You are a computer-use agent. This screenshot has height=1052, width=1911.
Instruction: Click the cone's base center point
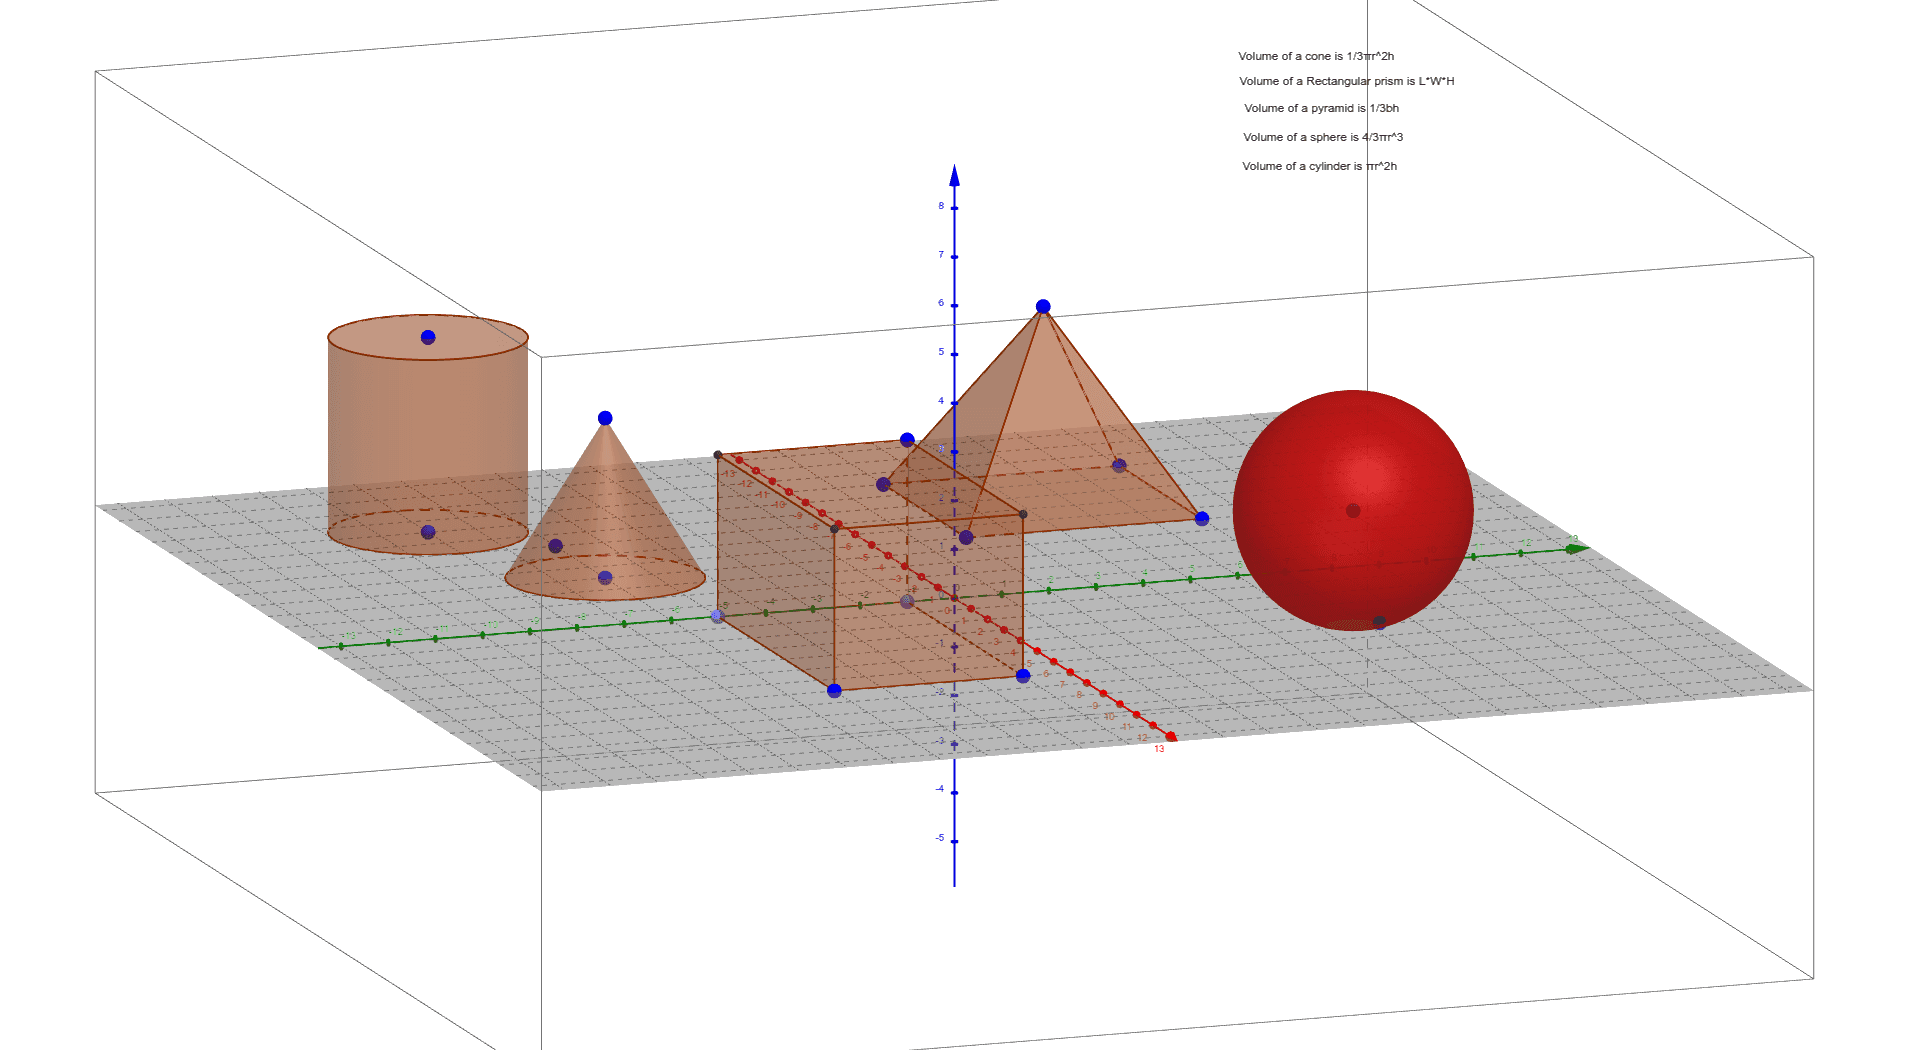point(605,577)
